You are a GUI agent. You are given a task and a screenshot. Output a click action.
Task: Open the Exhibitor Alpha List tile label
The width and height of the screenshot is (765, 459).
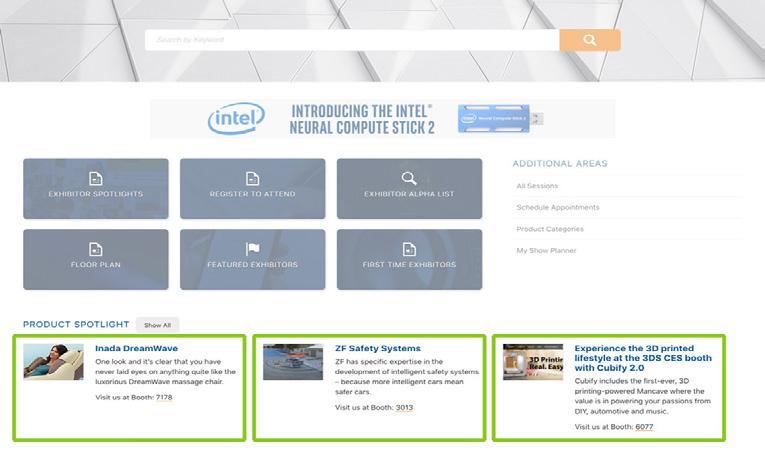pos(409,194)
